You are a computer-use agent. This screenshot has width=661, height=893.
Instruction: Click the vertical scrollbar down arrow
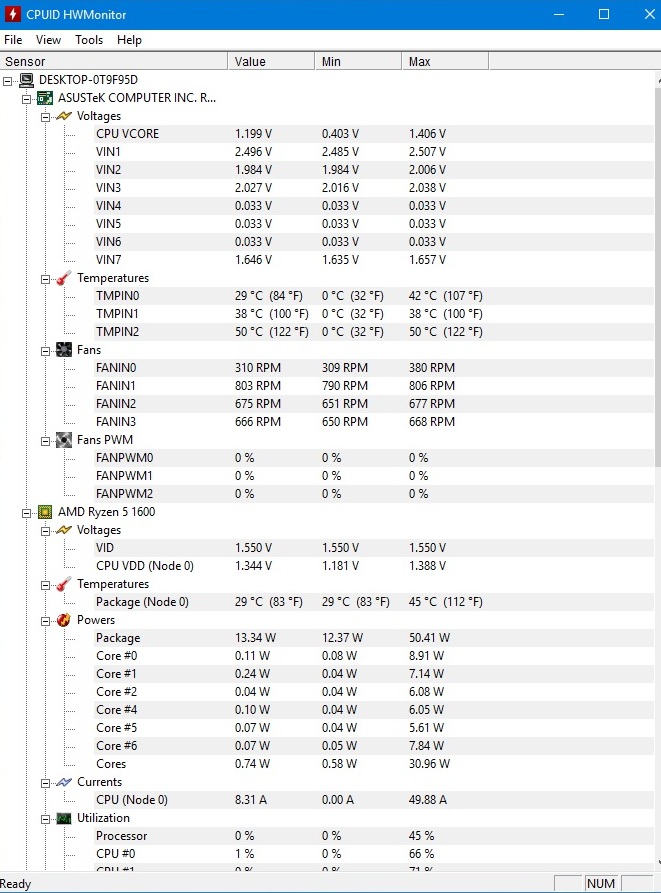[654, 860]
